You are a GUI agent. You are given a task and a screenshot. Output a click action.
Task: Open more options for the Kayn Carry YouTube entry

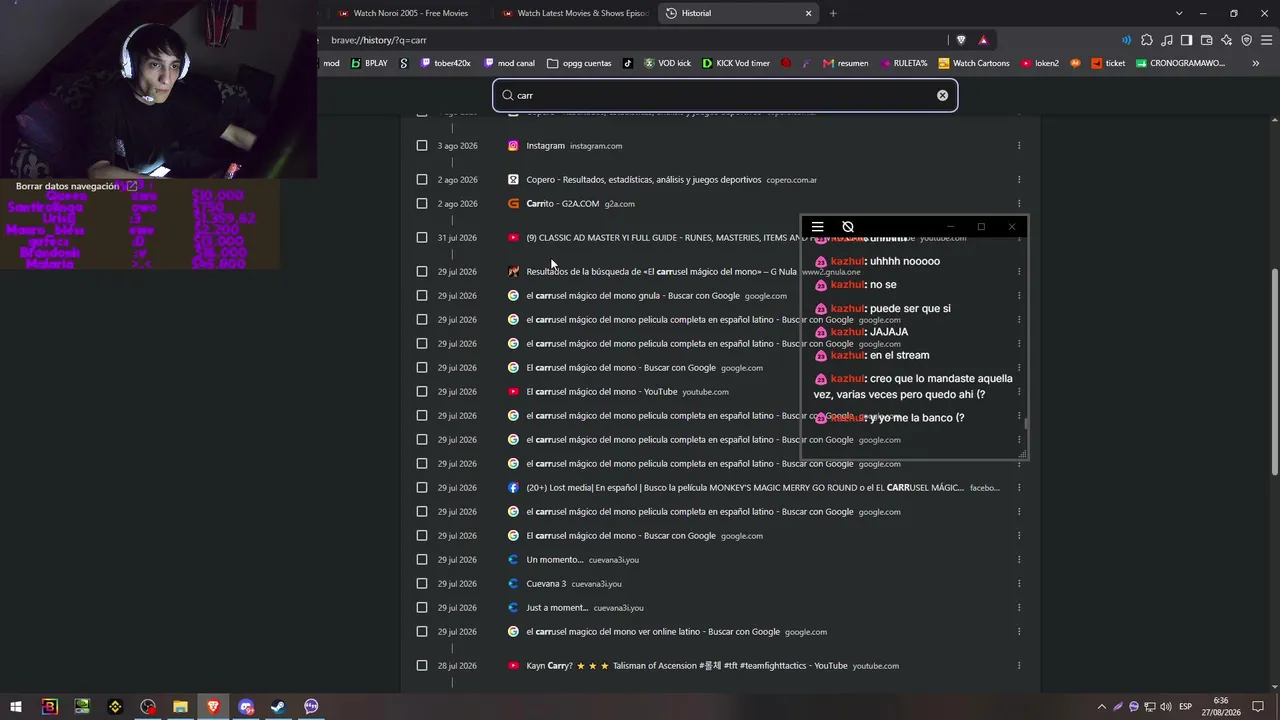coord(1019,666)
